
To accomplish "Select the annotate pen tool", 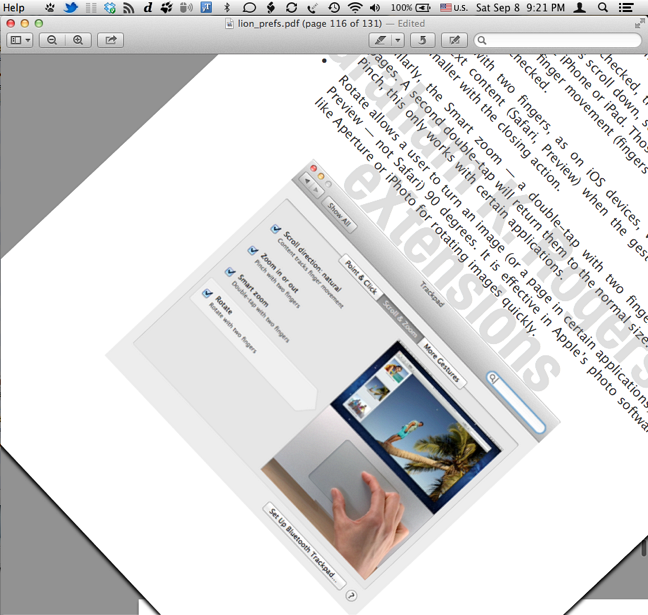I will tap(380, 40).
